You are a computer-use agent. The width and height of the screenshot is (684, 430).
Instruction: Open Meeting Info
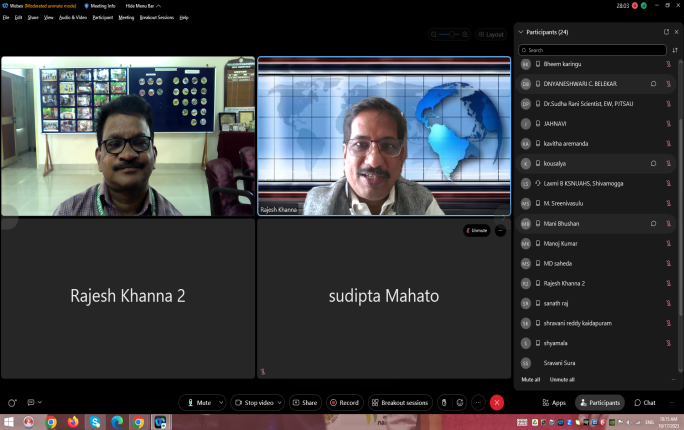[x=100, y=6]
